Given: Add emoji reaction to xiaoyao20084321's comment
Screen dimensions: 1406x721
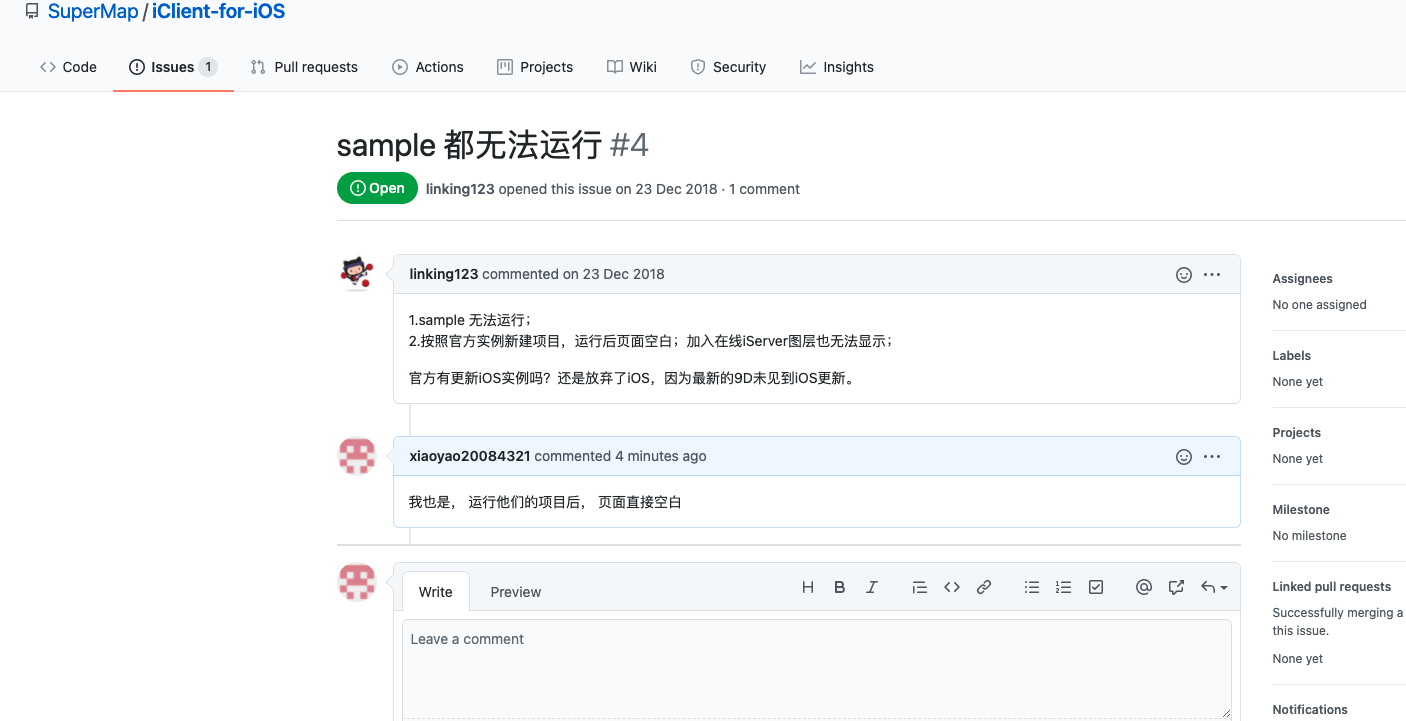Looking at the screenshot, I should tap(1184, 457).
